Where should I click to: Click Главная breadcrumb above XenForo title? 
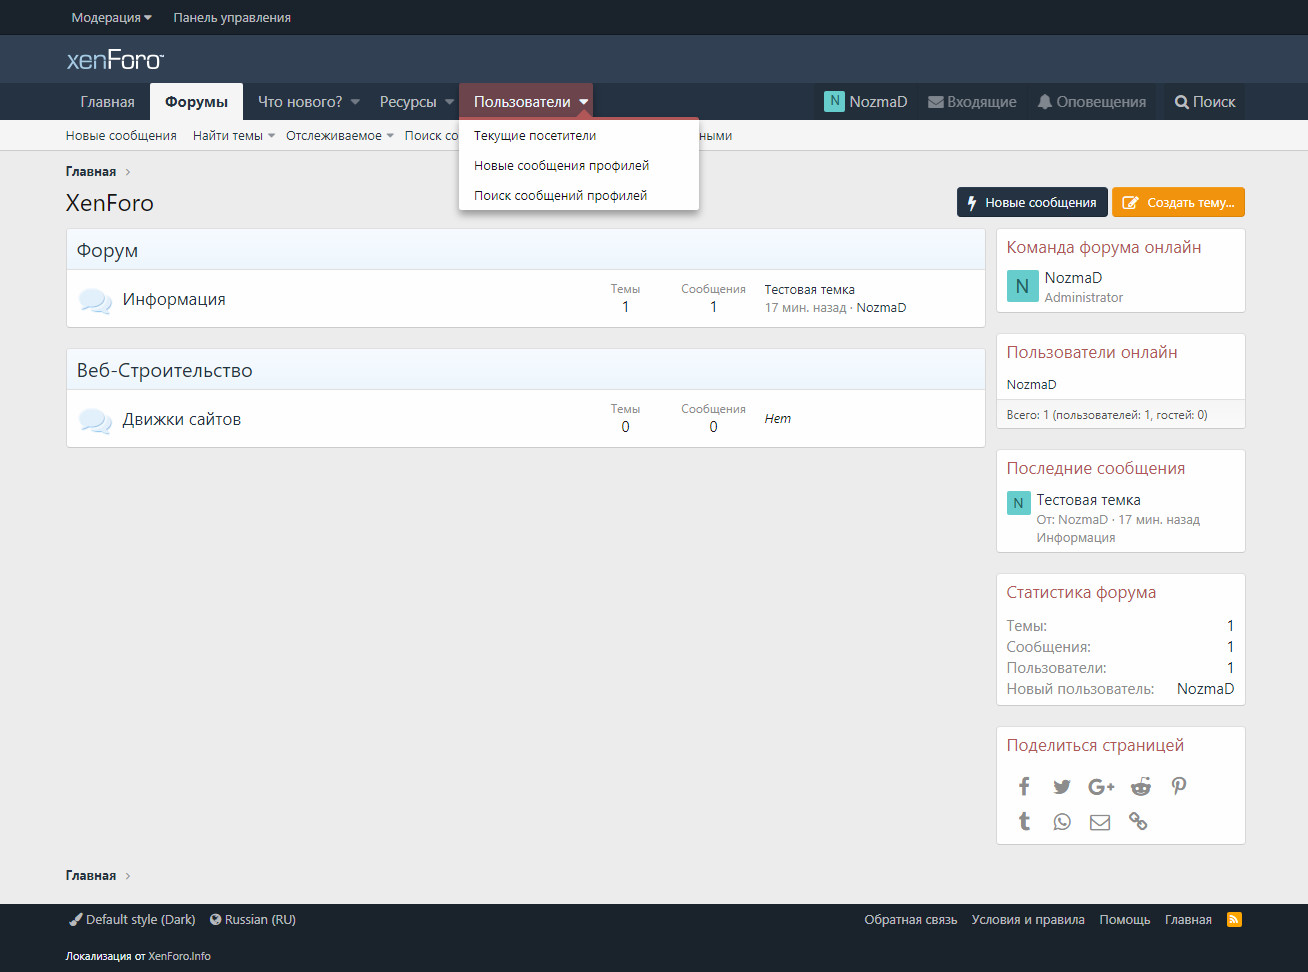click(91, 172)
